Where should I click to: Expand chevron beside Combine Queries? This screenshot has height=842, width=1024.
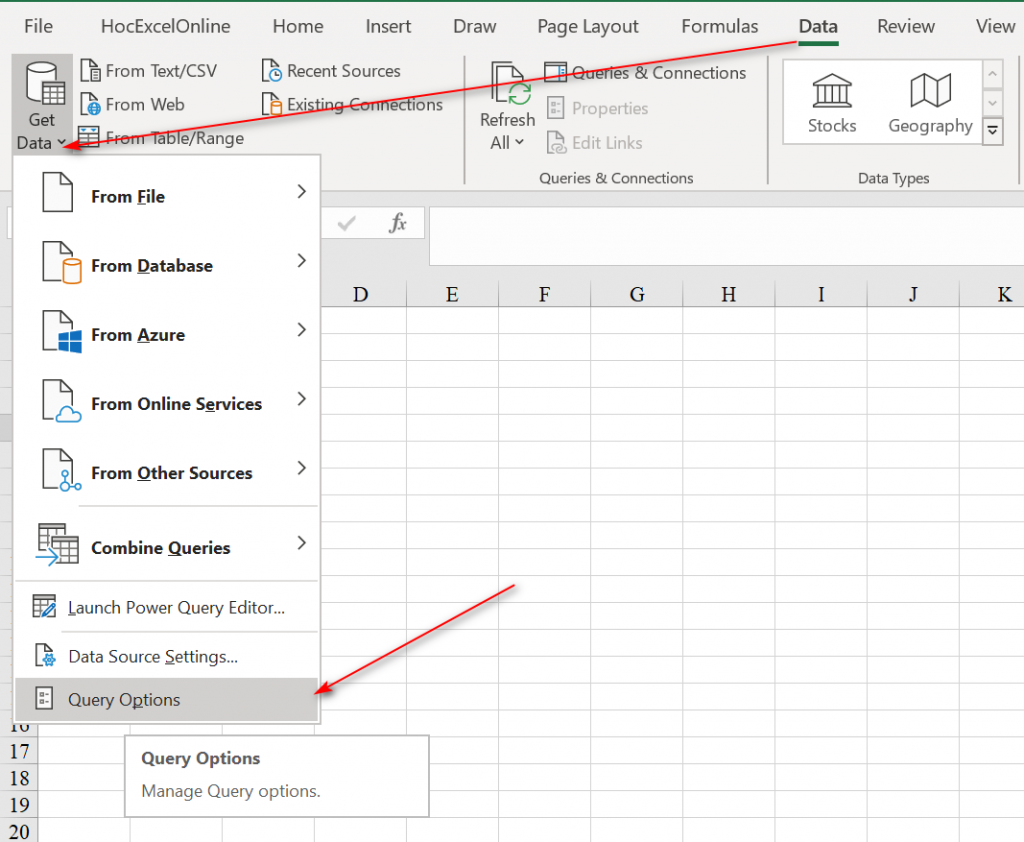tap(301, 543)
